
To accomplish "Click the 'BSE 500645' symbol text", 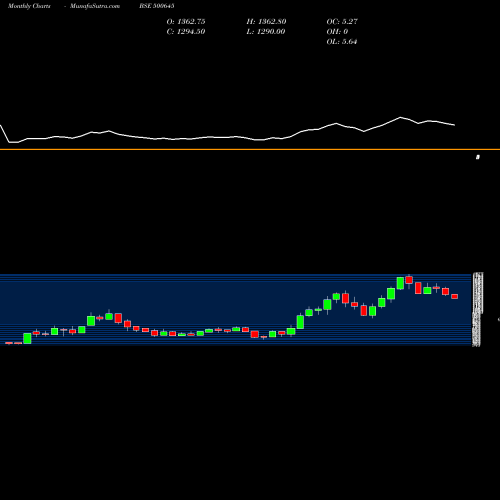I will click(157, 6).
